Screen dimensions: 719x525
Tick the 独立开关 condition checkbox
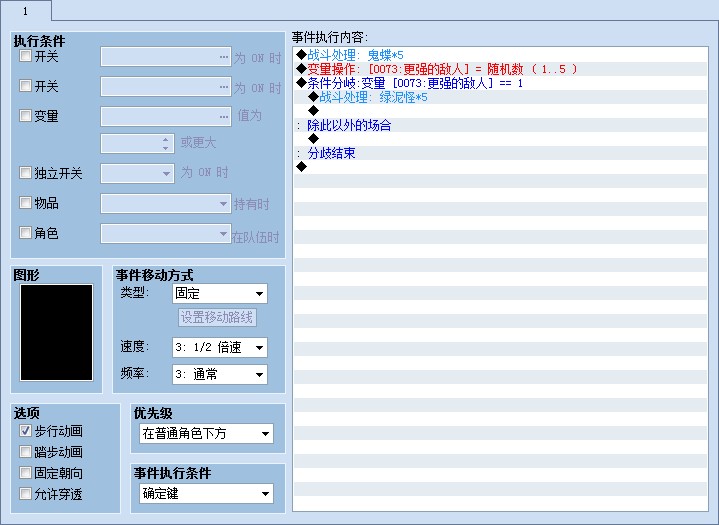(x=25, y=173)
